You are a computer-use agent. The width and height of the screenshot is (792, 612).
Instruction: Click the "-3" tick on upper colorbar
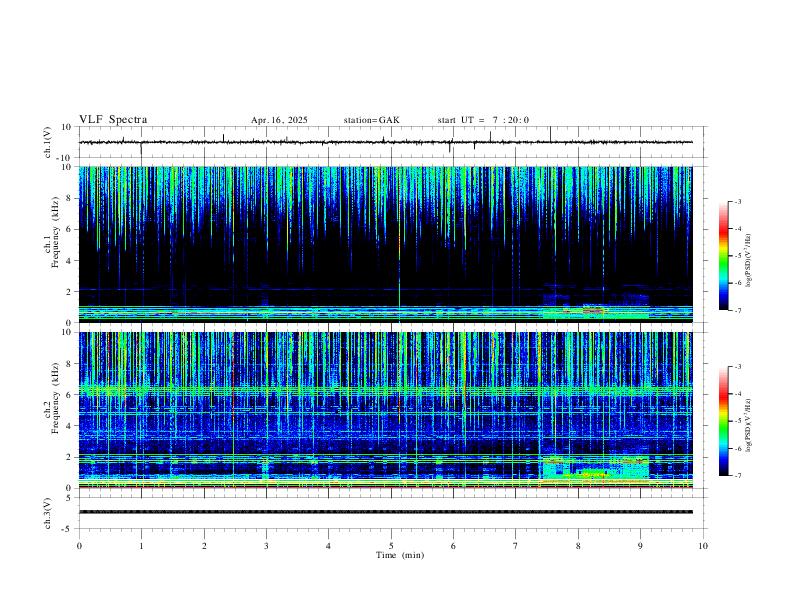(x=738, y=201)
